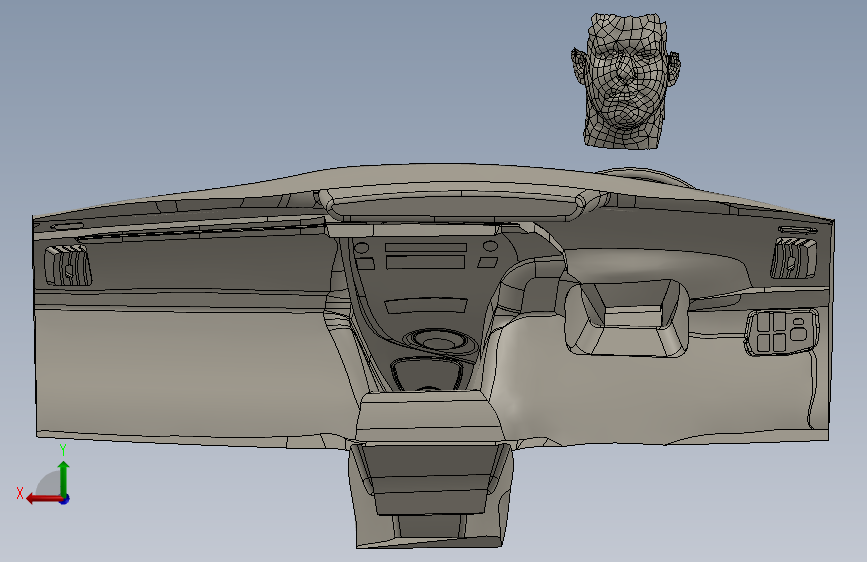
Task: Click the green Y axis arrow
Action: point(64,478)
